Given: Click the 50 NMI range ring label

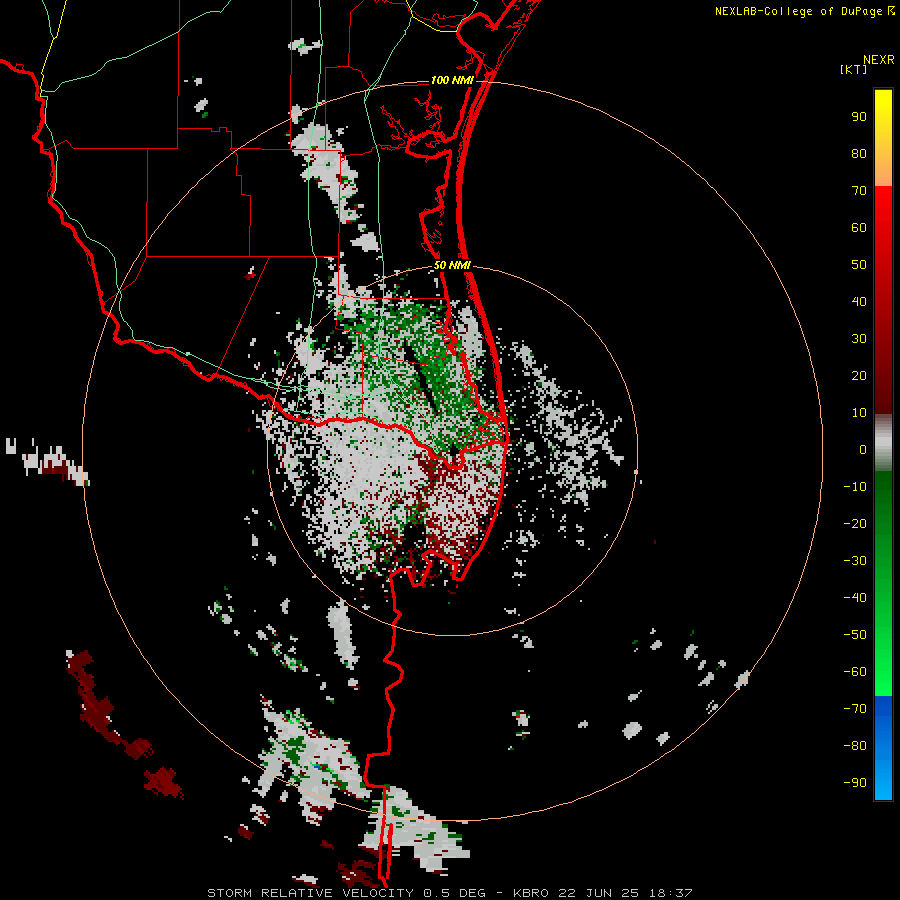Looking at the screenshot, I should tap(452, 265).
